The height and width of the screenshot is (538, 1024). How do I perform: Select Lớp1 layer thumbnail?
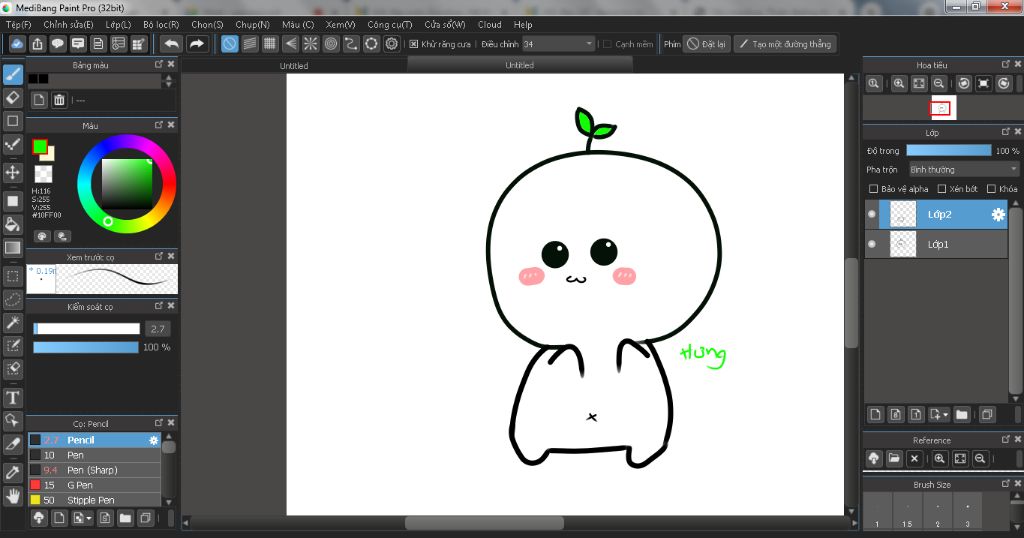pos(903,244)
